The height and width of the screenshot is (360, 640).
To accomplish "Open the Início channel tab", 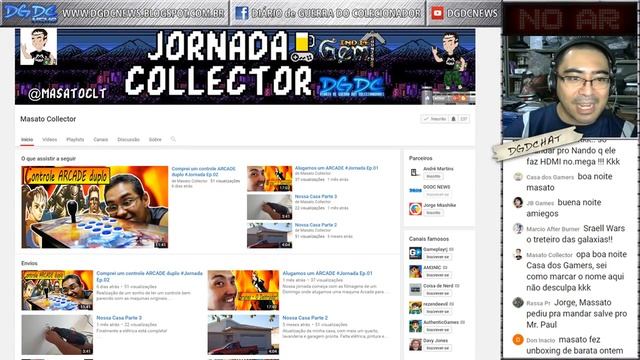I will pos(27,140).
